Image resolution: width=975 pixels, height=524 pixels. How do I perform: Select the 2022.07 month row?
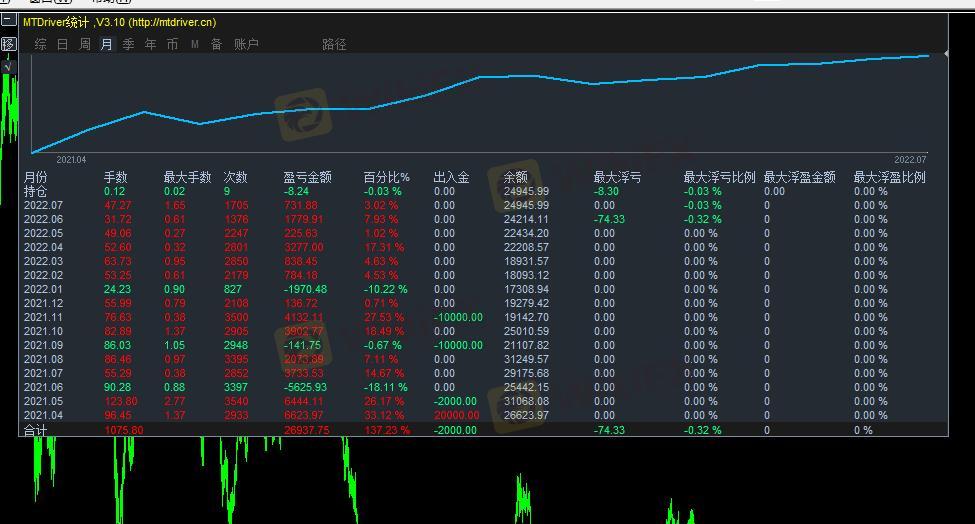tap(43, 205)
